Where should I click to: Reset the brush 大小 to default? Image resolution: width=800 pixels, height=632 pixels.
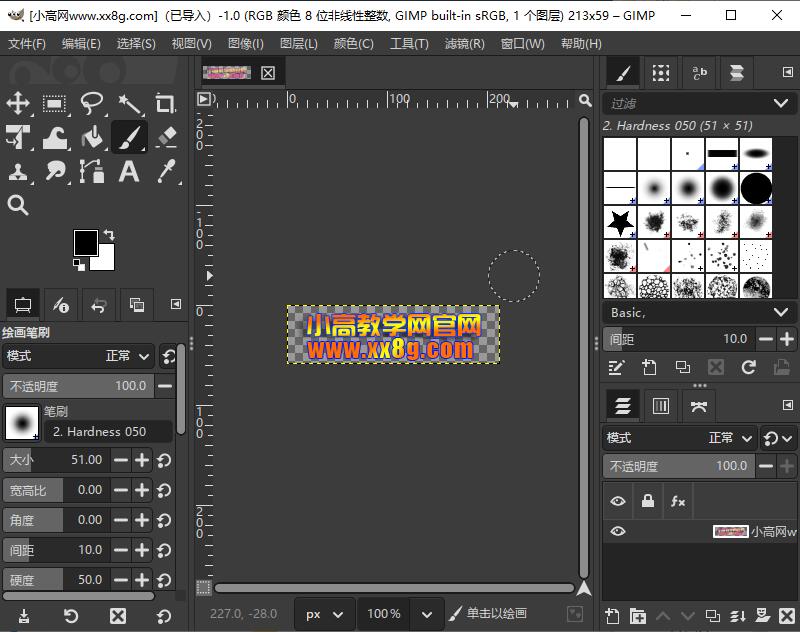click(164, 460)
